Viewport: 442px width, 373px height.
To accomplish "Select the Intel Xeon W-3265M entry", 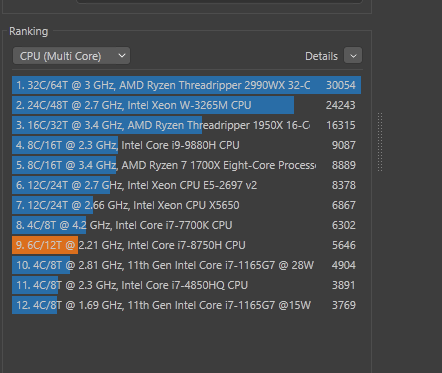I will pos(187,105).
